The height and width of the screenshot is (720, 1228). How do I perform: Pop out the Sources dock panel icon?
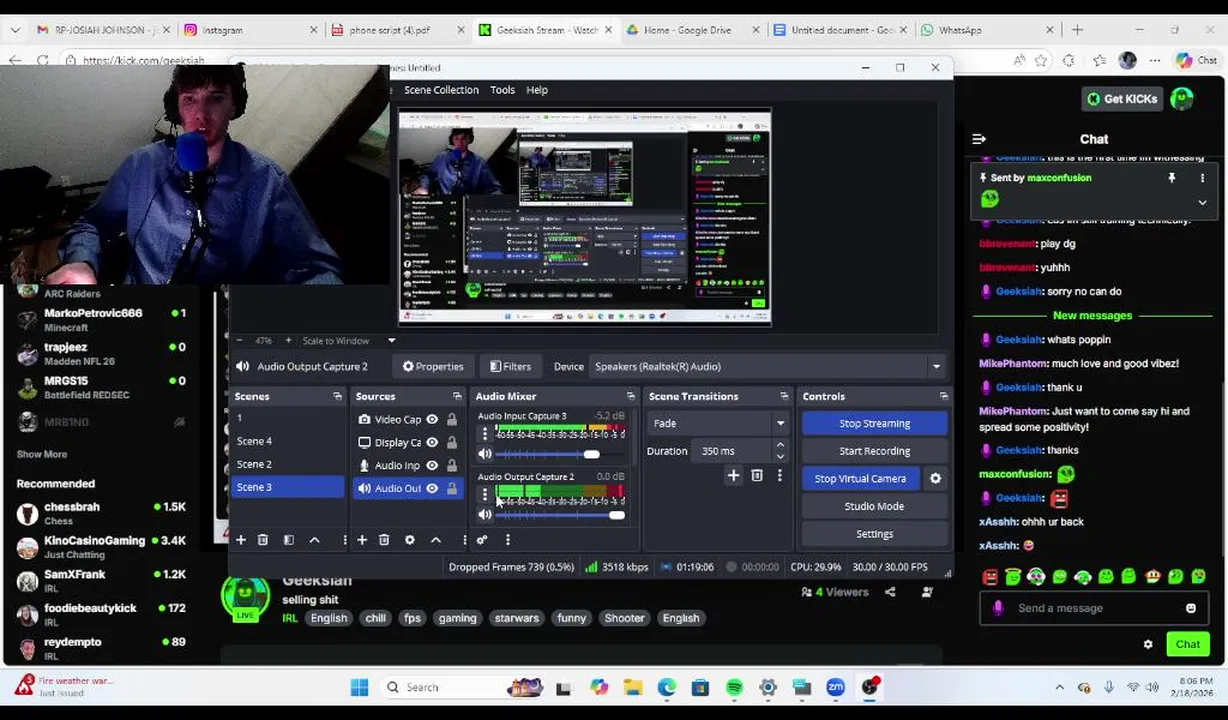point(457,397)
